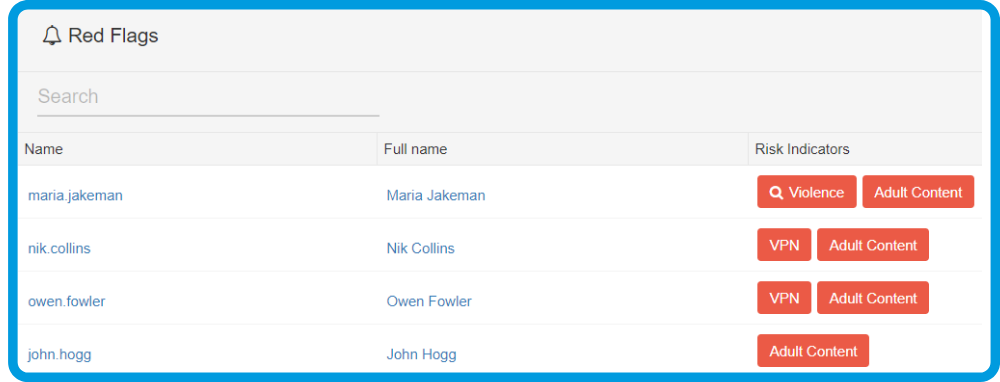Sort by the Name column header
Viewport: 1000px width, 382px height.
(44, 149)
